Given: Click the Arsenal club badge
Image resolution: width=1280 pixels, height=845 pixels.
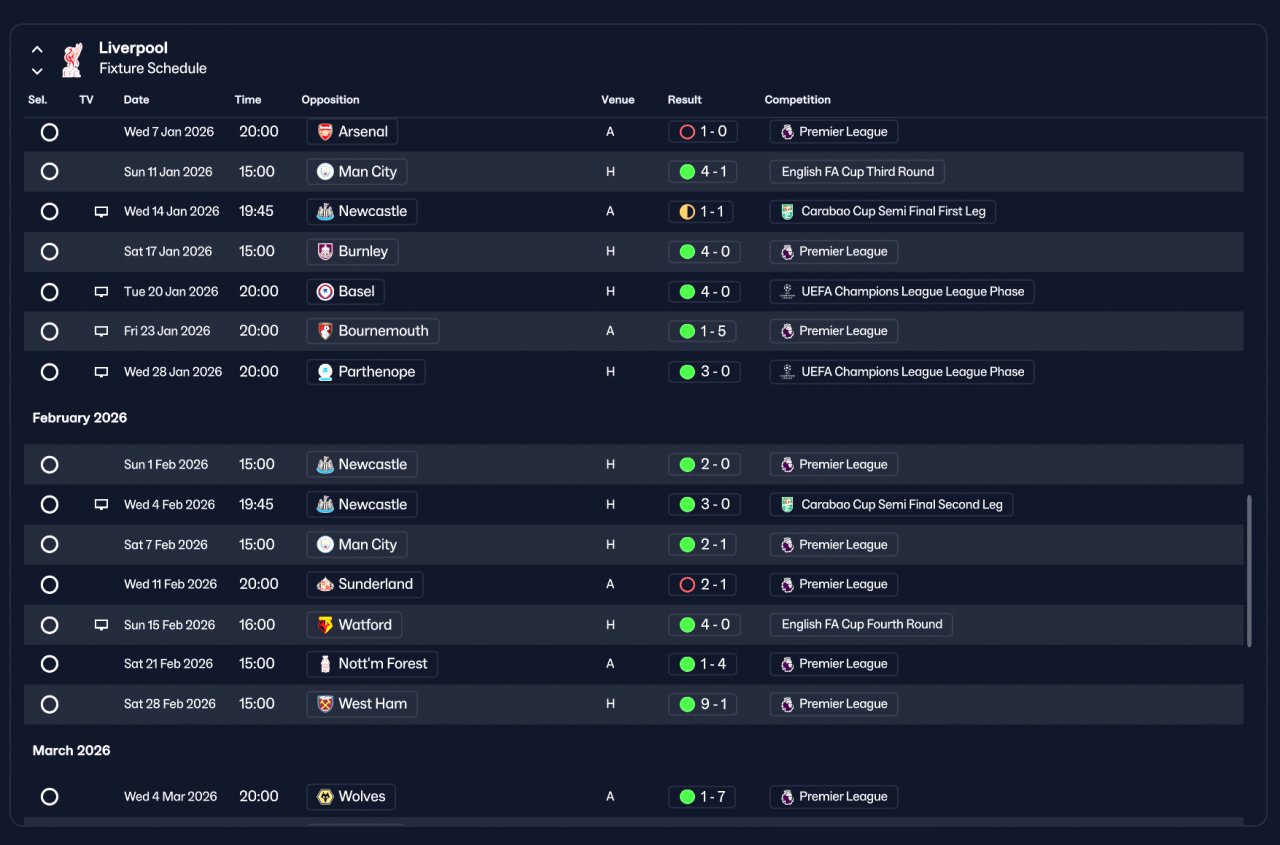Looking at the screenshot, I should pyautogui.click(x=325, y=132).
